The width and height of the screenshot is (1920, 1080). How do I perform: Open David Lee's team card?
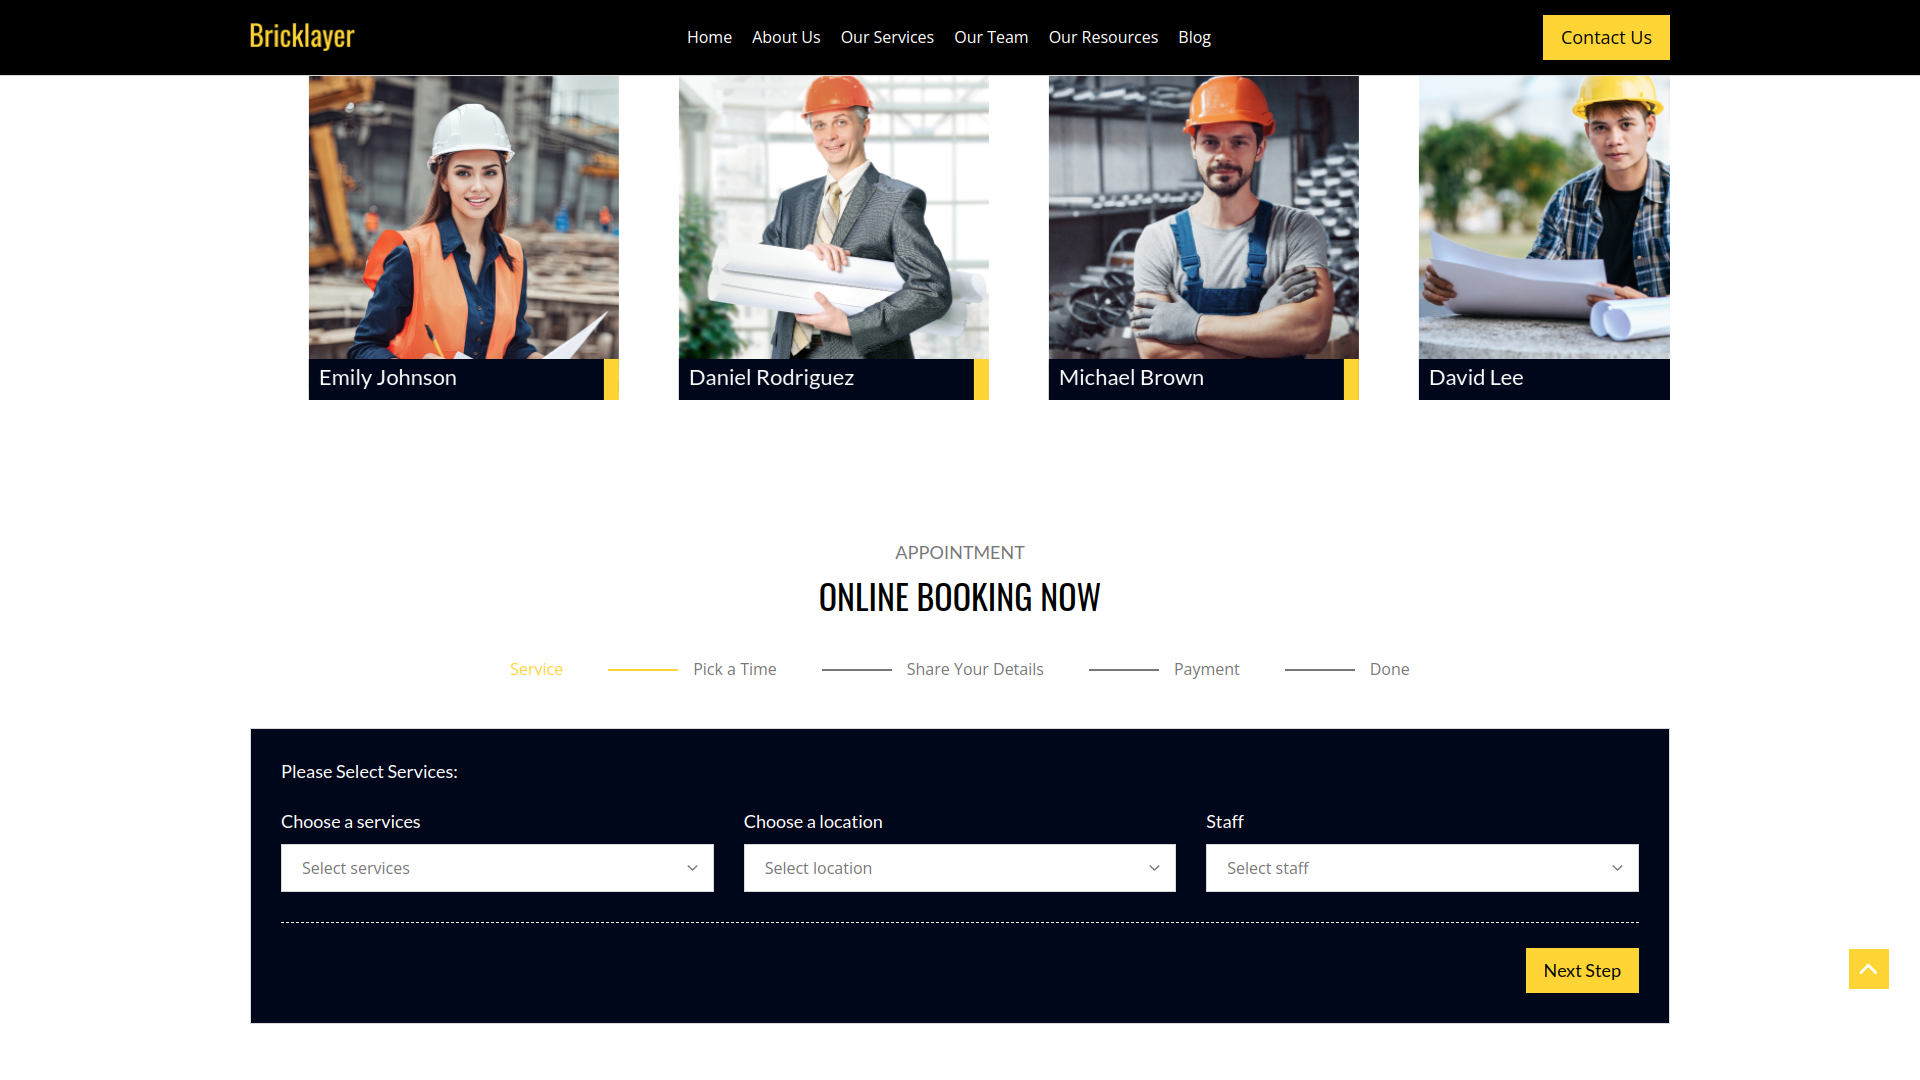pos(1543,237)
